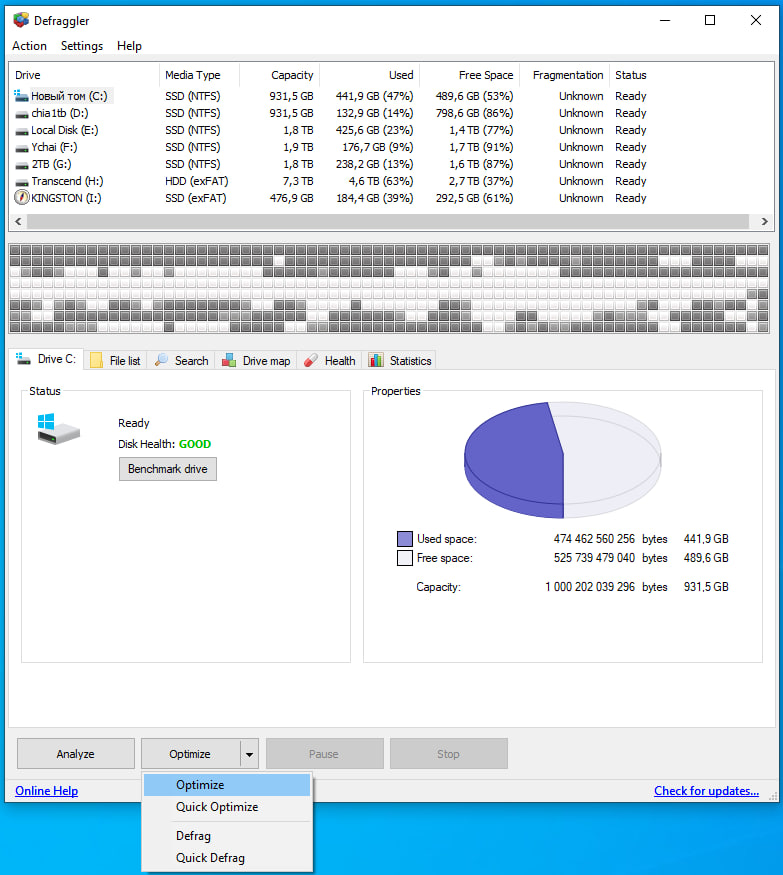Sort by the Fragmentation column header
783x875 pixels.
point(565,75)
